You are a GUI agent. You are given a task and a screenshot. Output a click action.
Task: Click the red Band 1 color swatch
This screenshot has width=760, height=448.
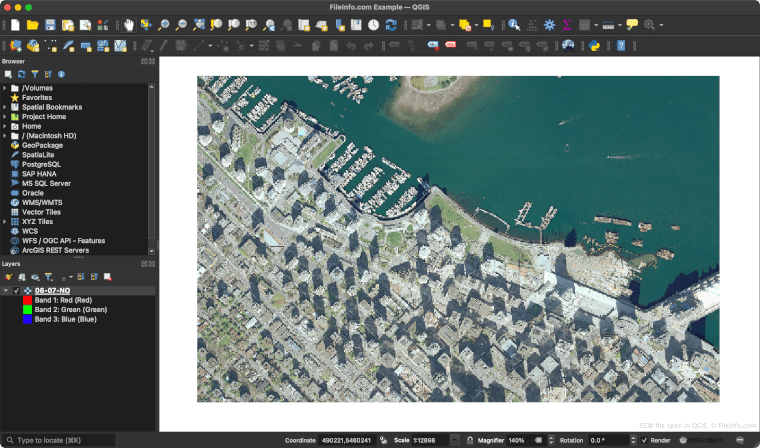[27, 300]
